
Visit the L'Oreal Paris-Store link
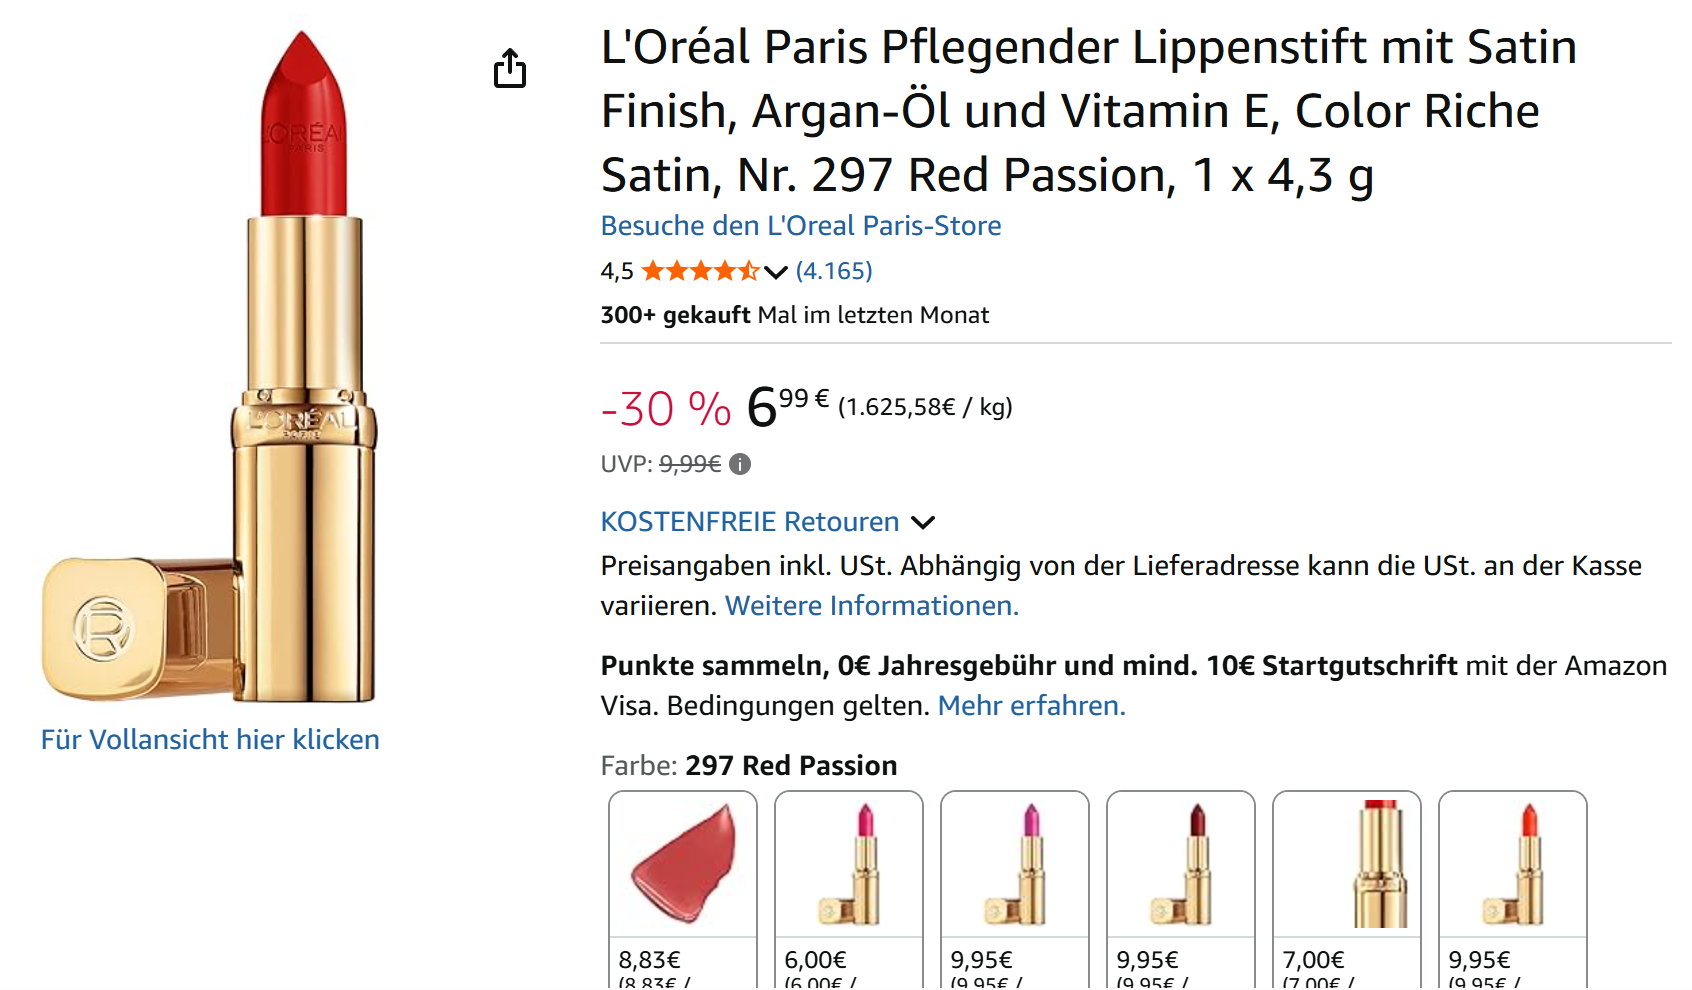800,226
